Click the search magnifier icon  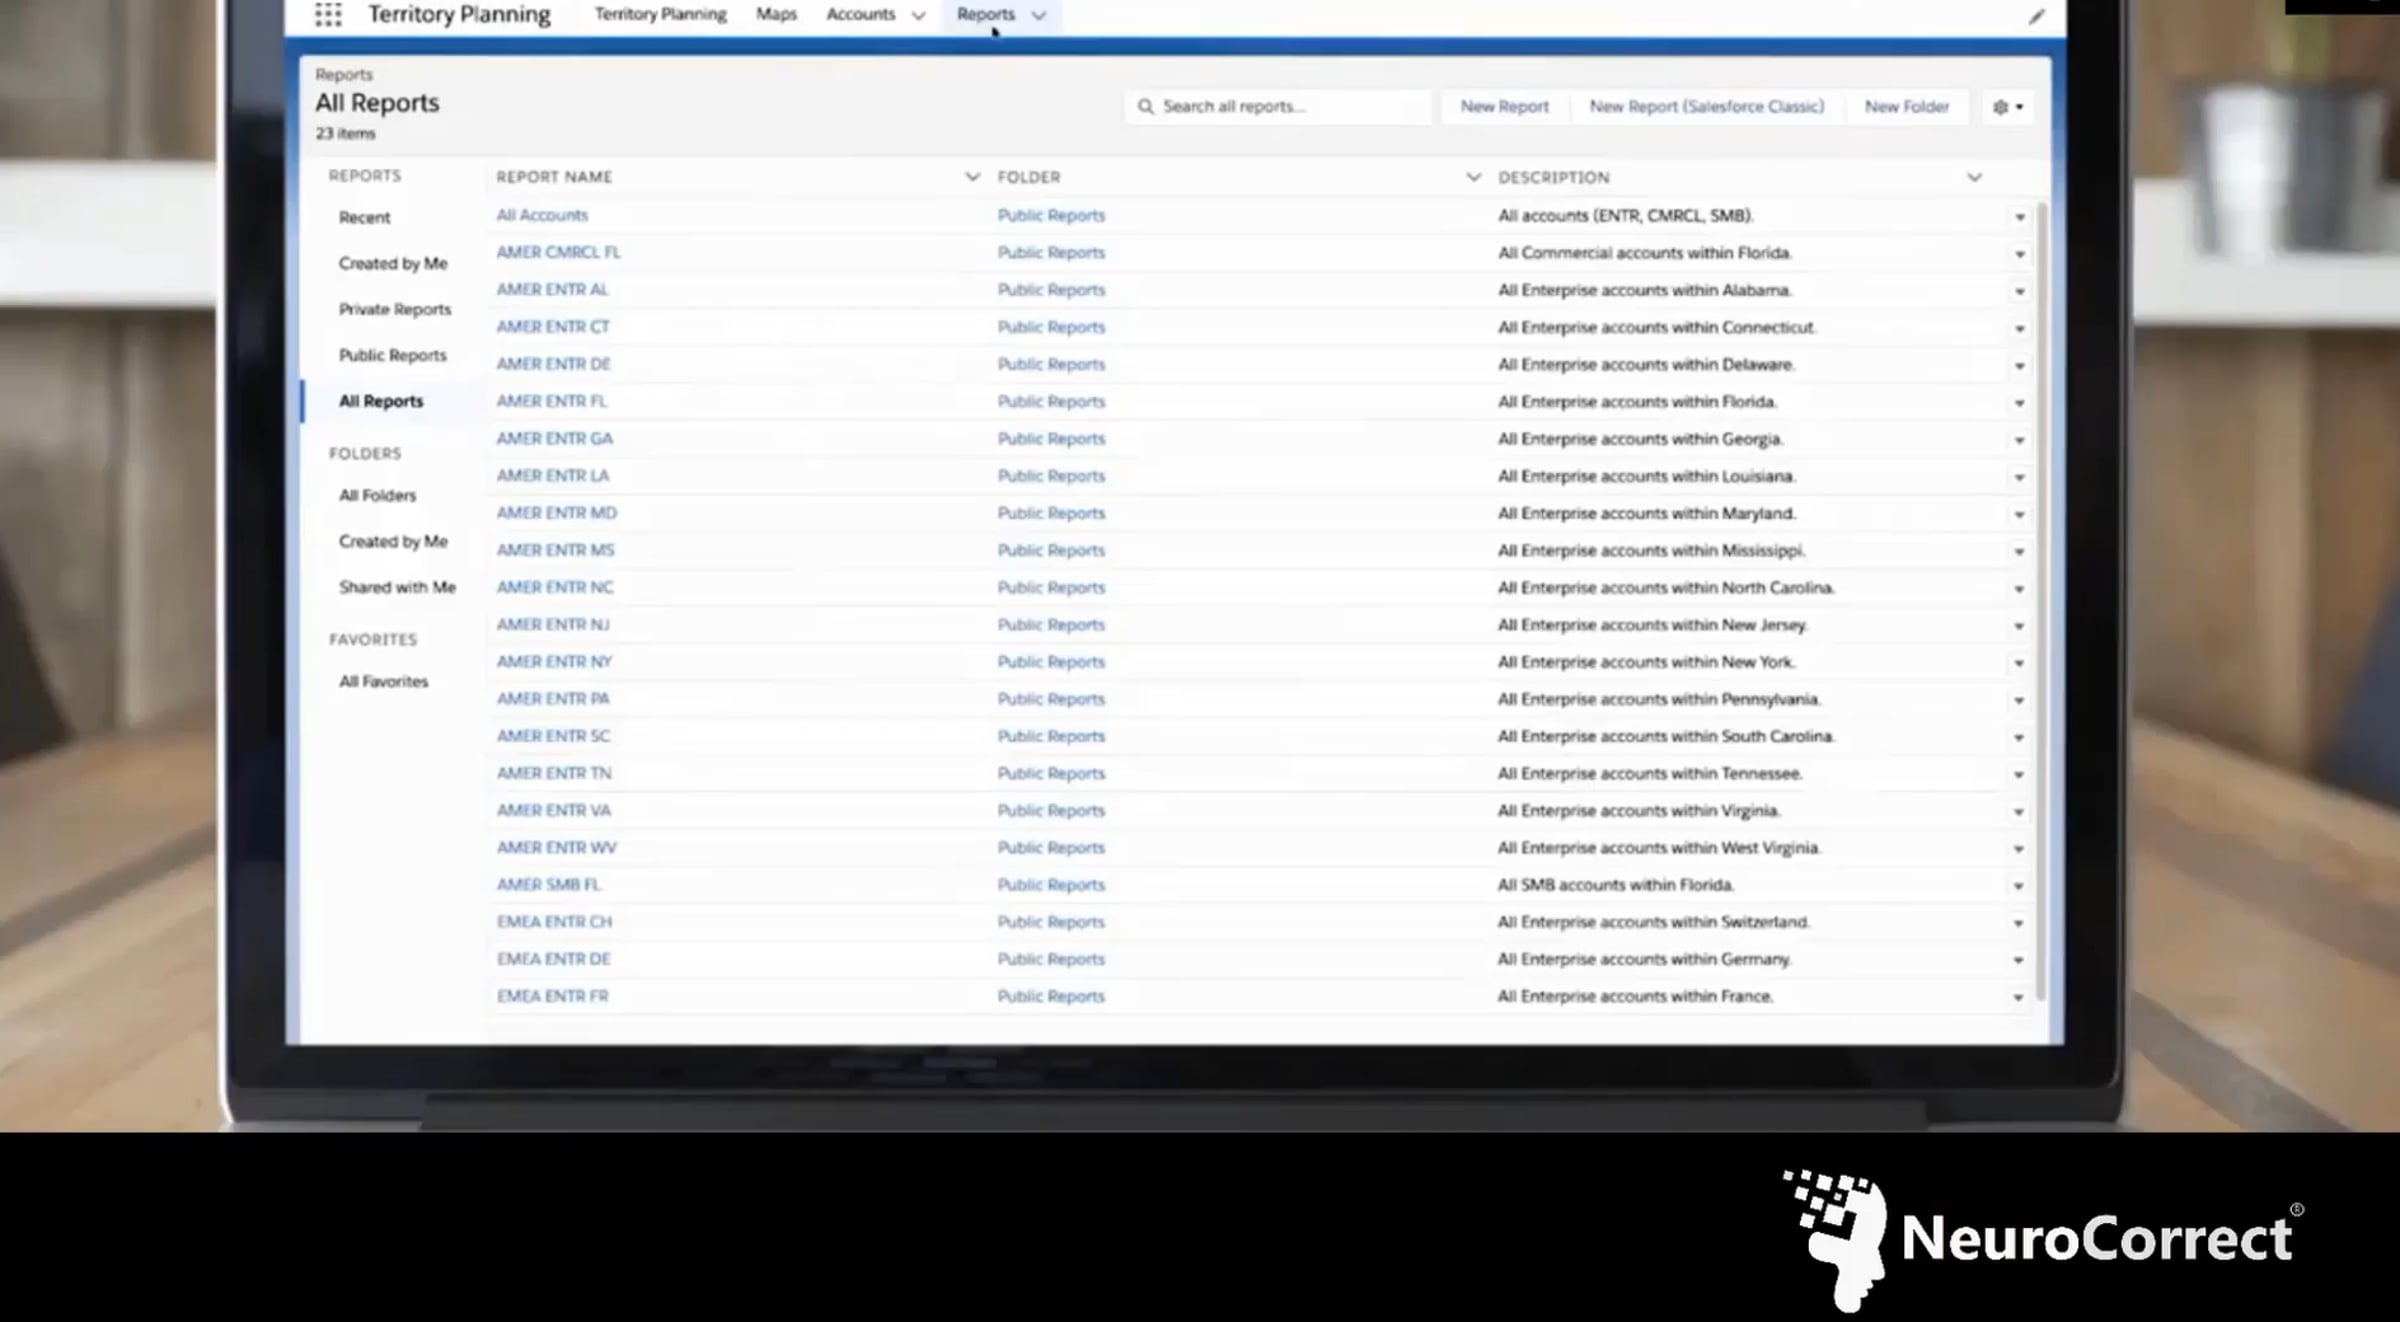click(1146, 107)
